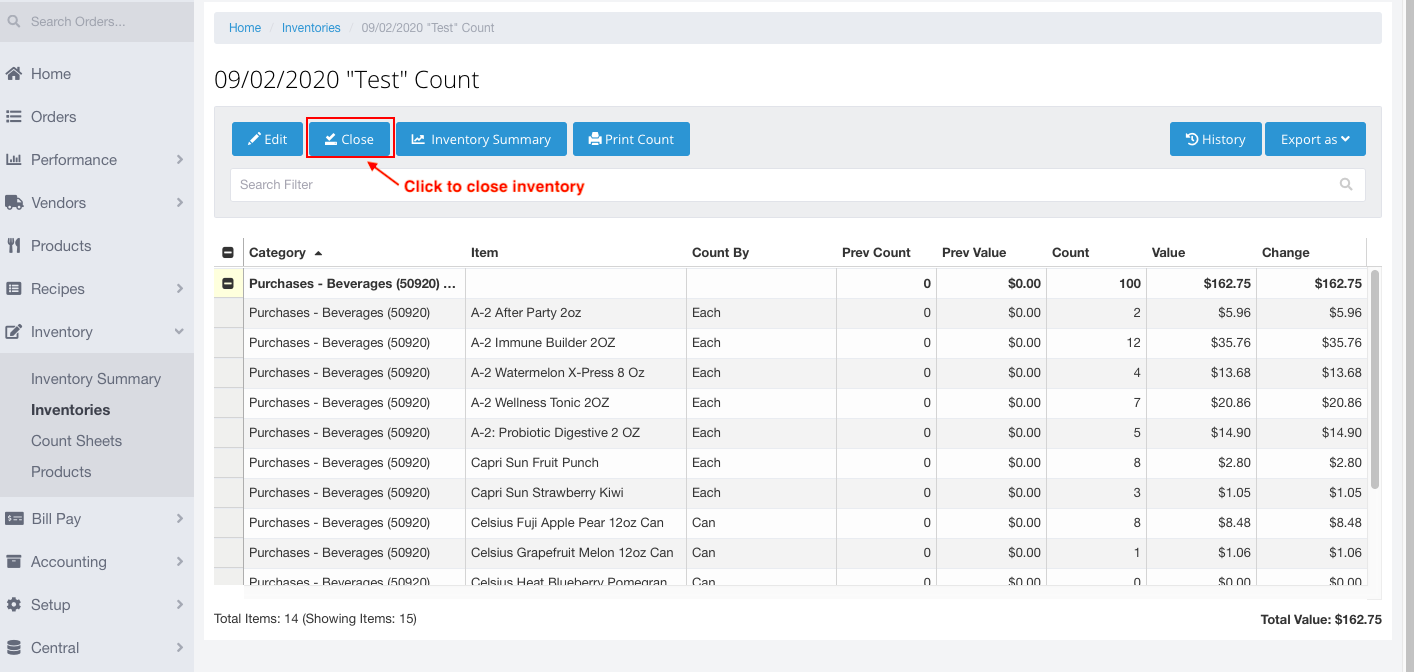The width and height of the screenshot is (1414, 672).
Task: Focus the Search Filter input field
Action: (780, 185)
